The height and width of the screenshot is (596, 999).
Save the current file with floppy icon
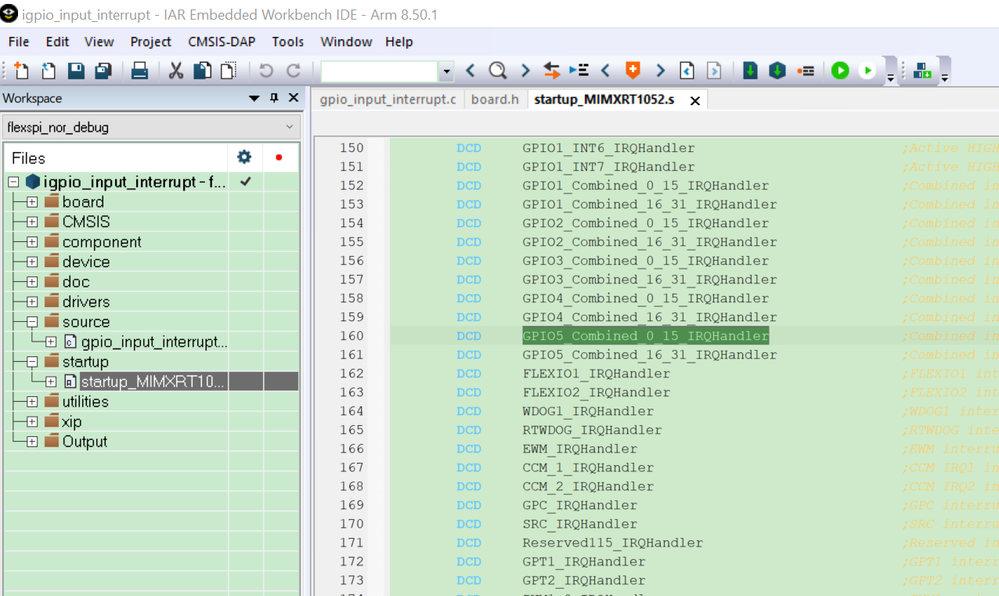point(76,71)
